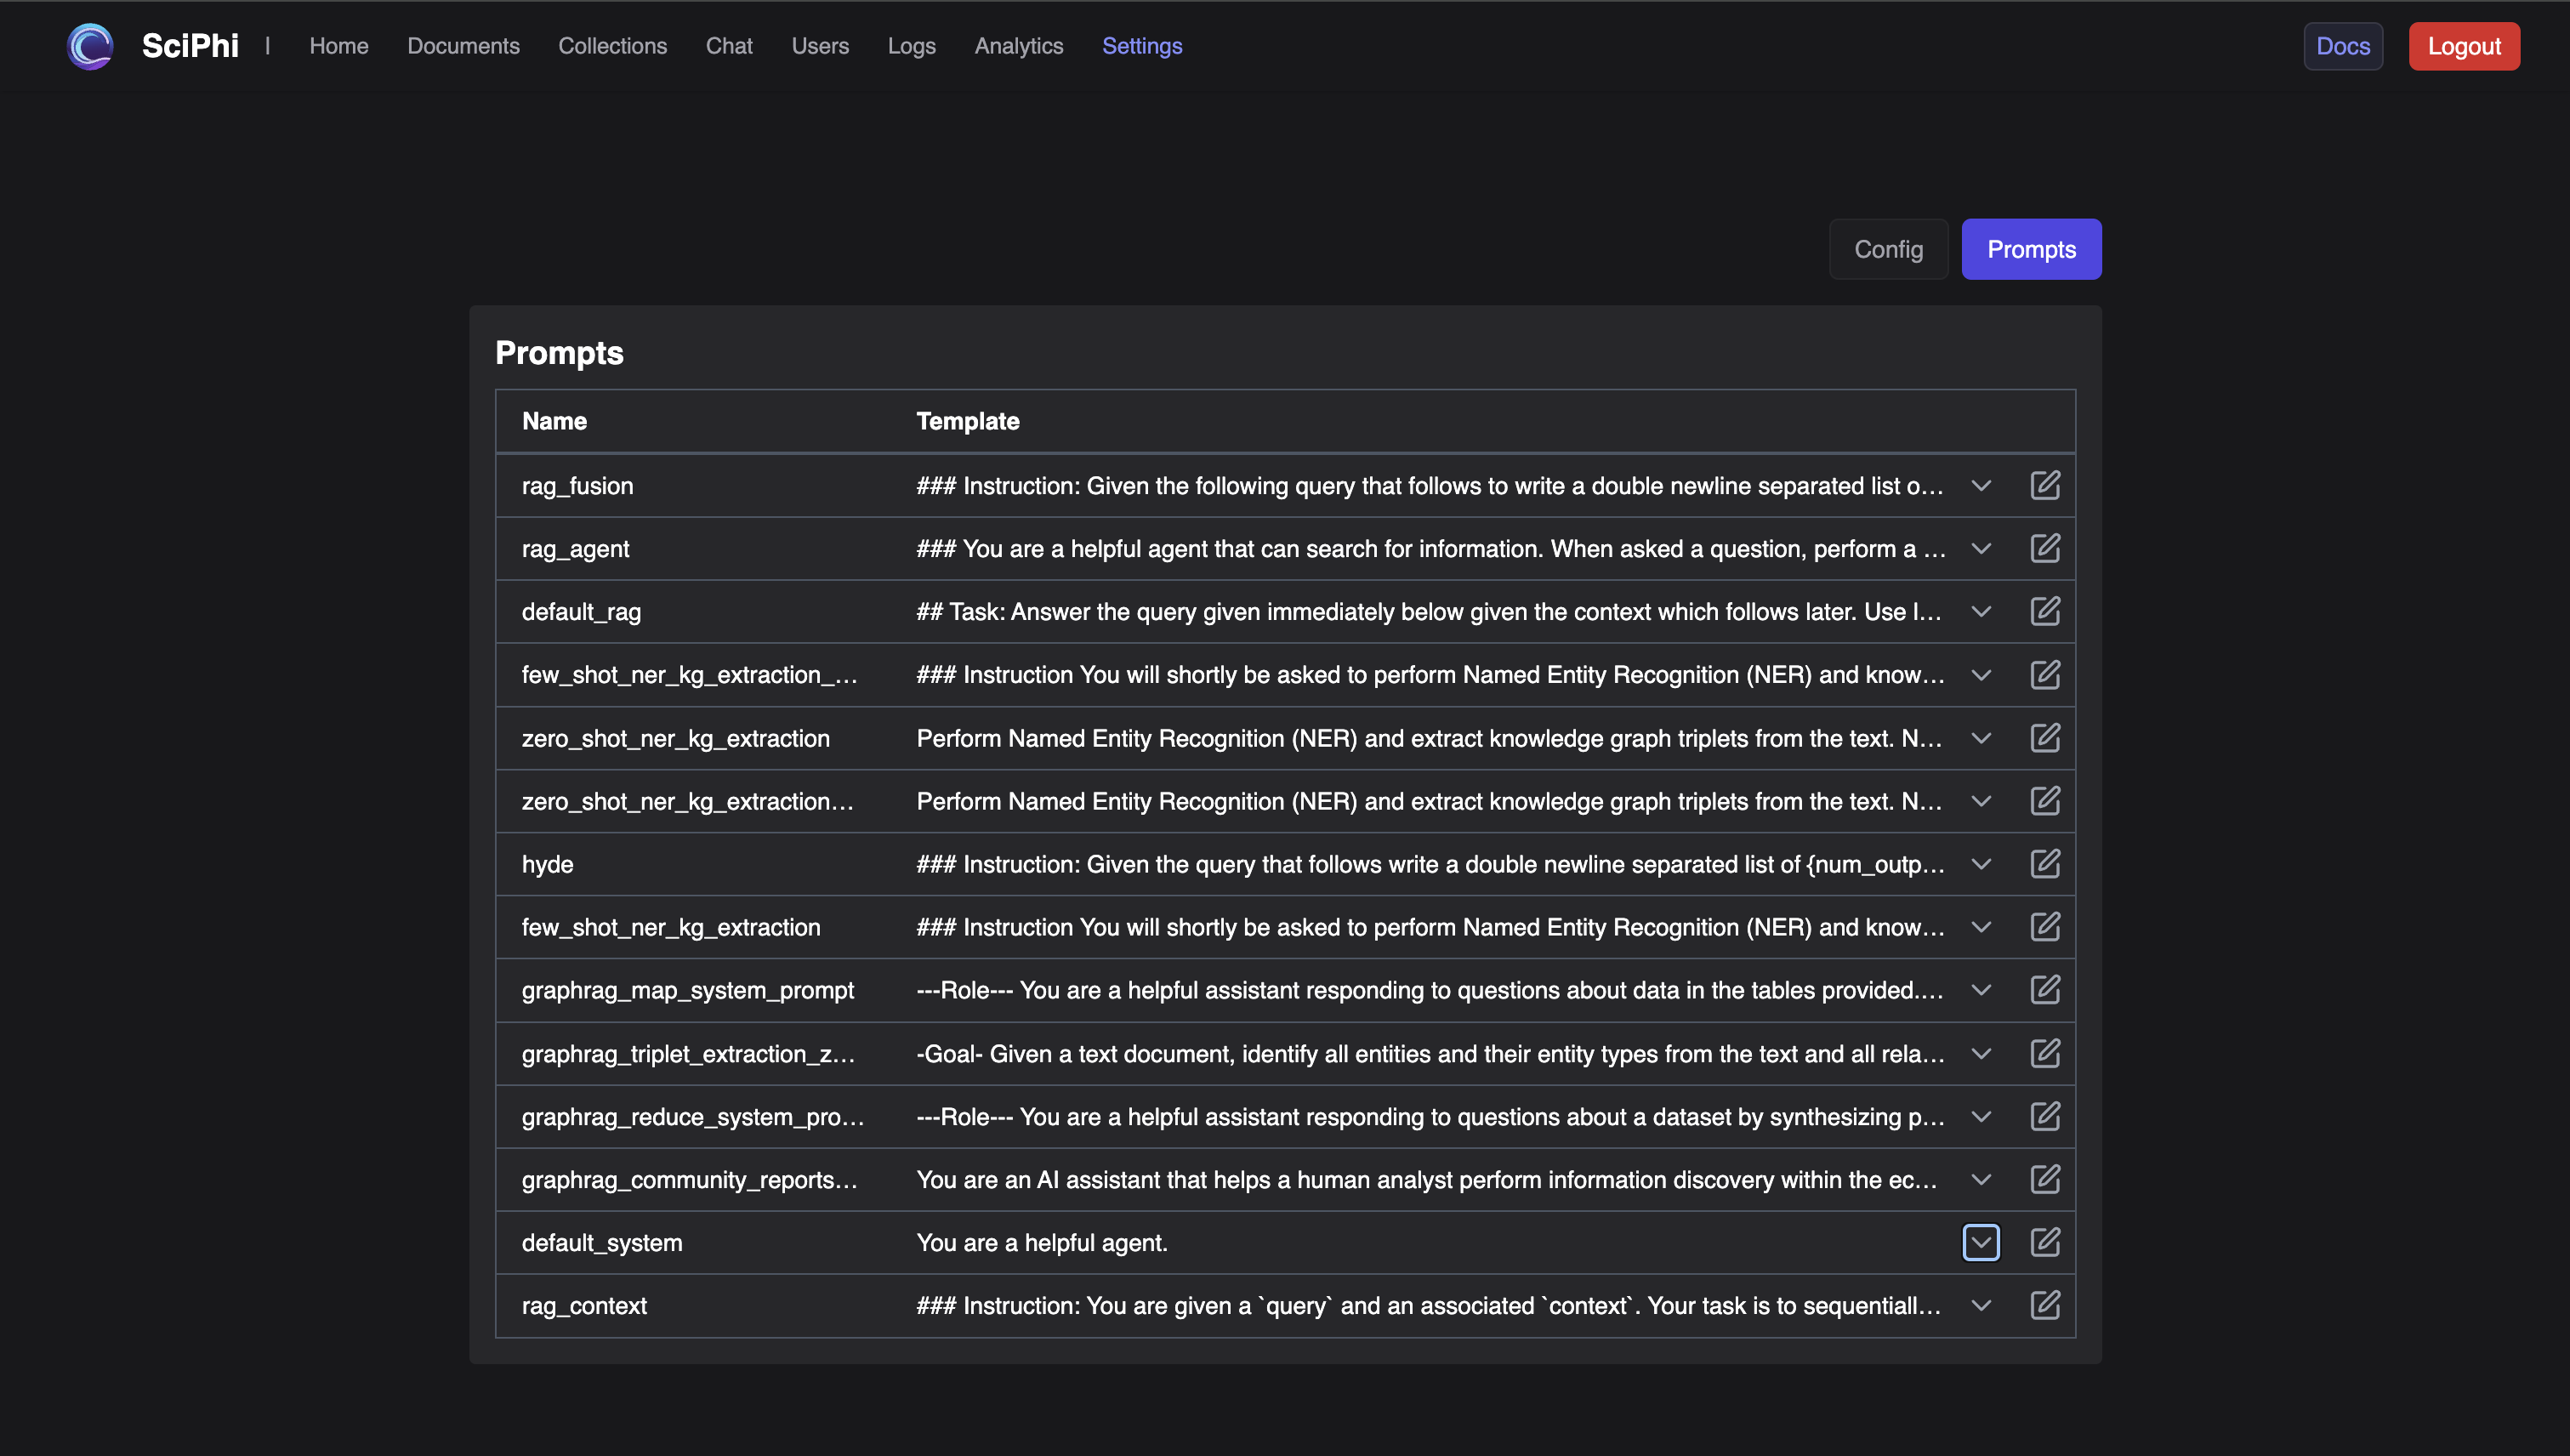Screen dimensions: 2570x1456
Task: Click the SciPhi swirl logo icon
Action: 90,46
